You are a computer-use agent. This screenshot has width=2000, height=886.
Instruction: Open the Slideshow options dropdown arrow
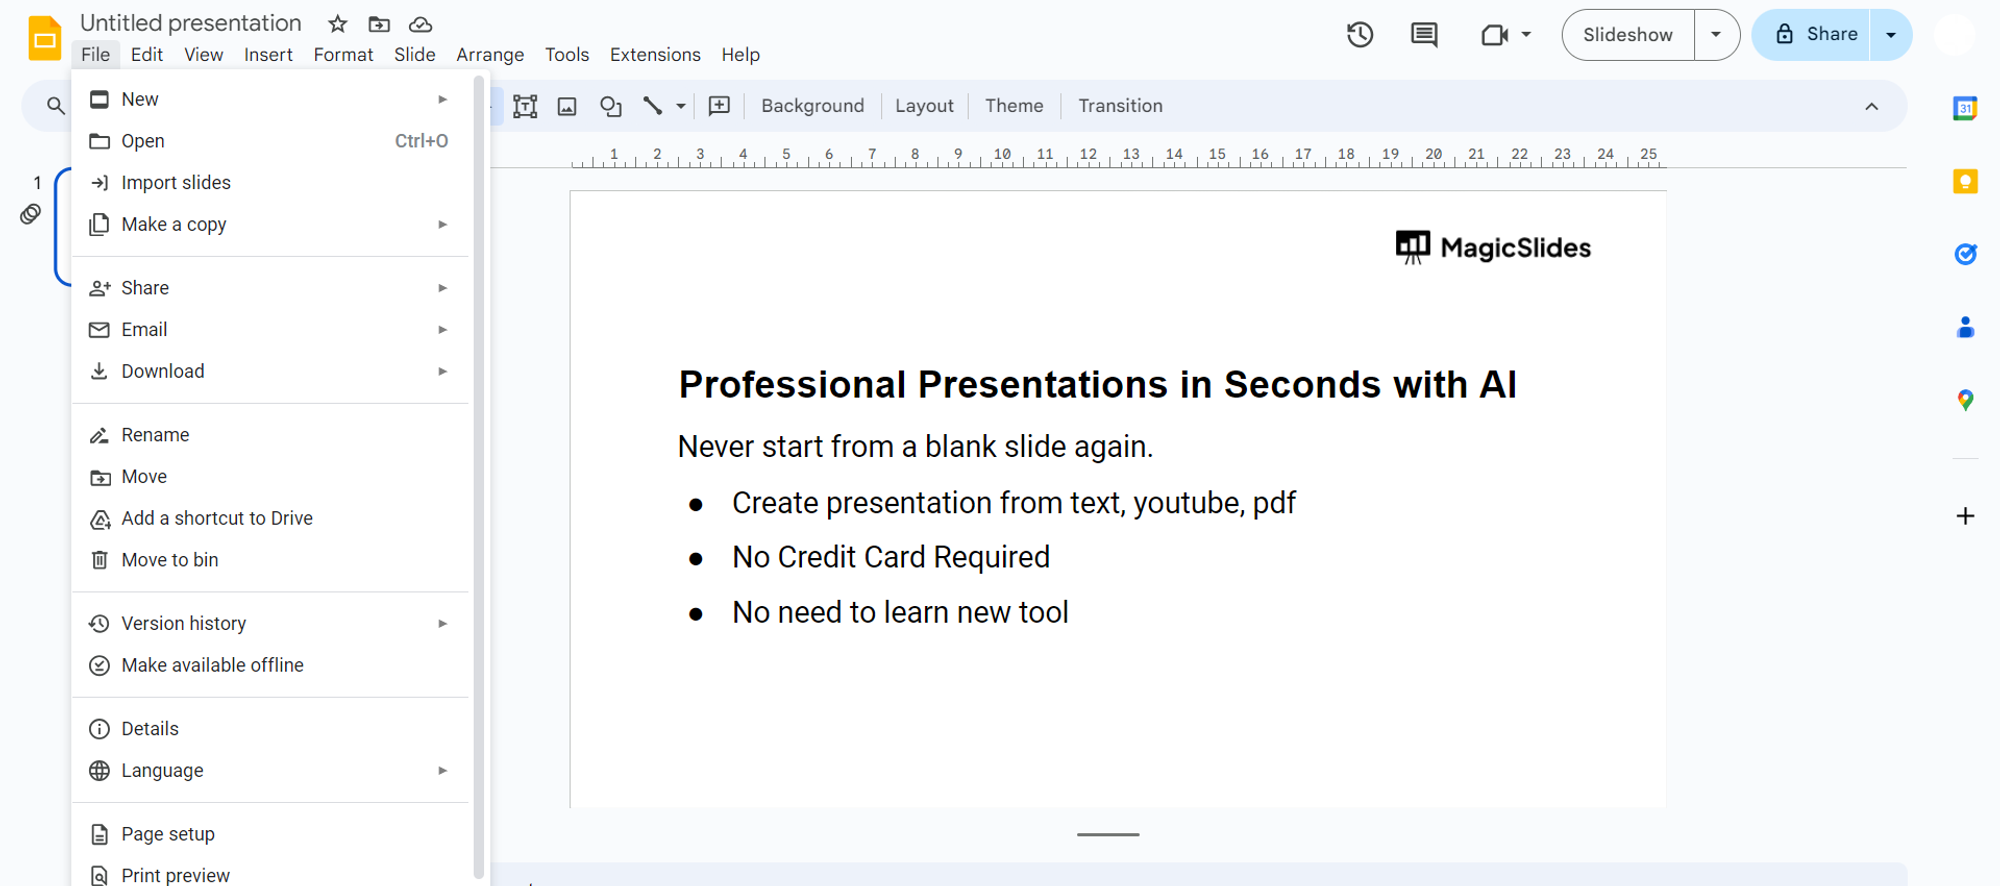[1716, 35]
